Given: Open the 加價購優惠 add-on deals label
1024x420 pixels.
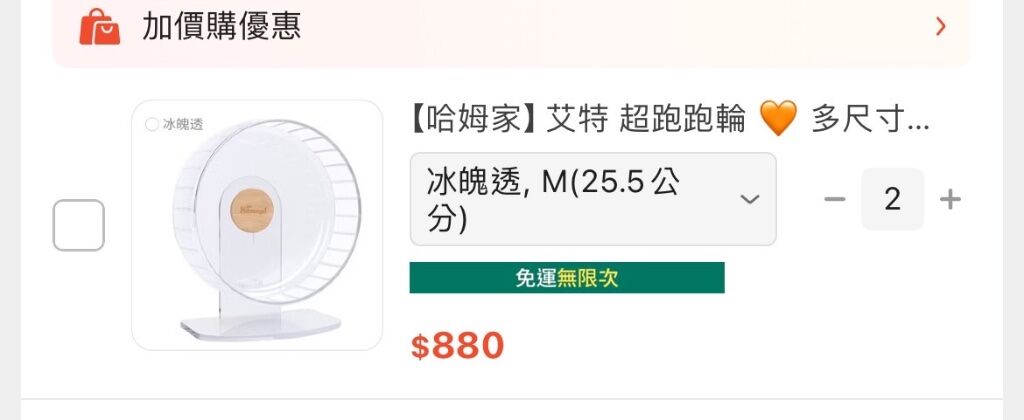Looking at the screenshot, I should click(x=221, y=27).
